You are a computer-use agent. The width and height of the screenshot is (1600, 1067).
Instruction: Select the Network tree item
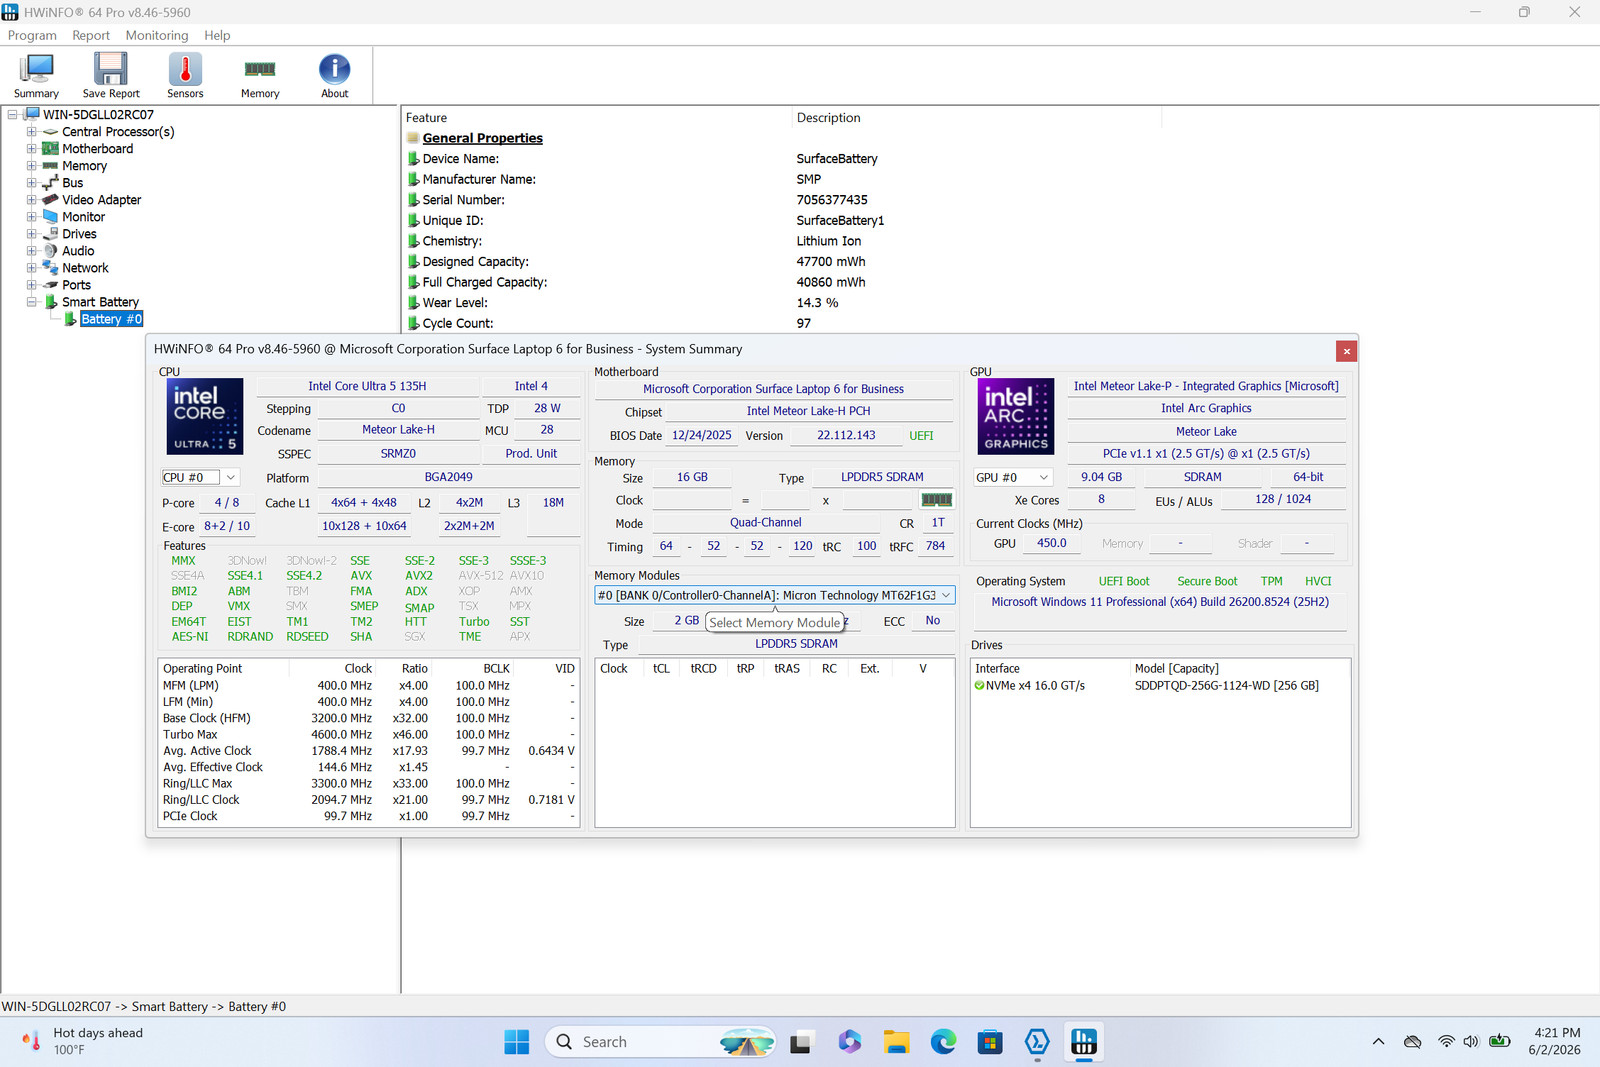pos(85,268)
